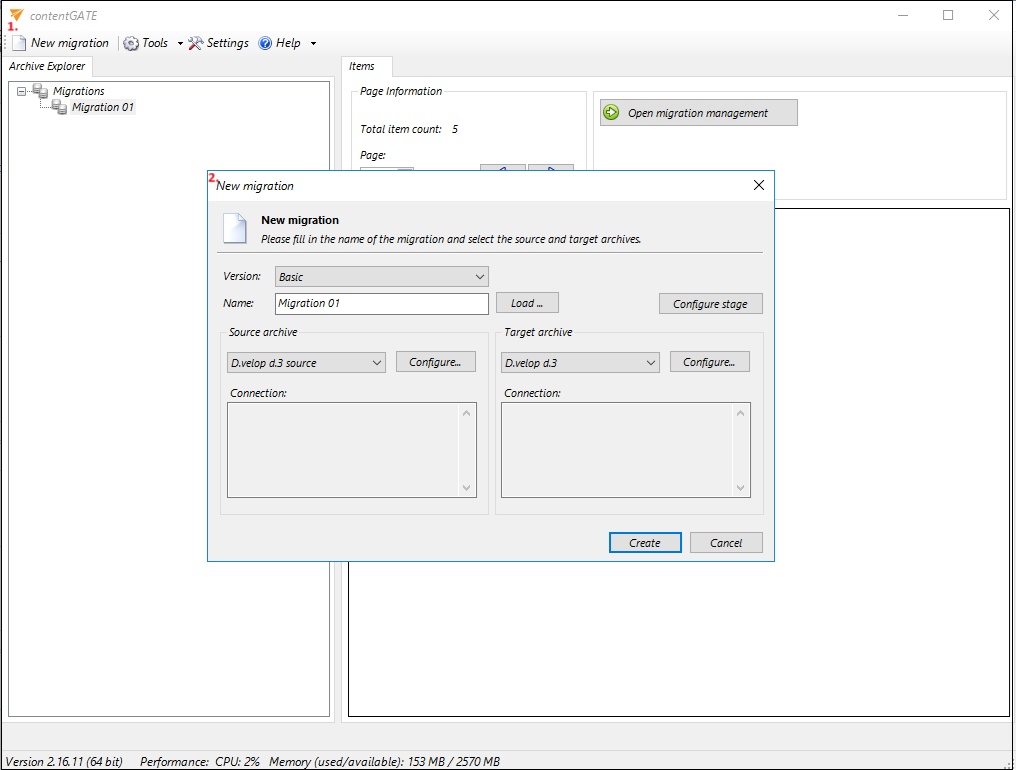The image size is (1016, 770).
Task: Switch to the Archive Explorer tab
Action: (x=47, y=66)
